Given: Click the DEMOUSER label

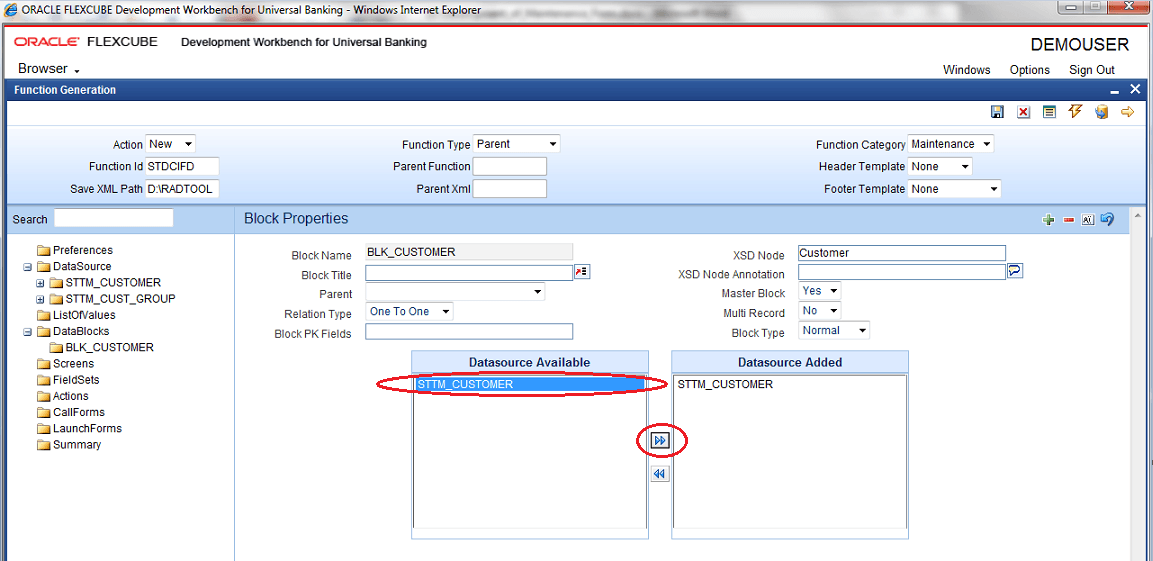Looking at the screenshot, I should point(1079,44).
